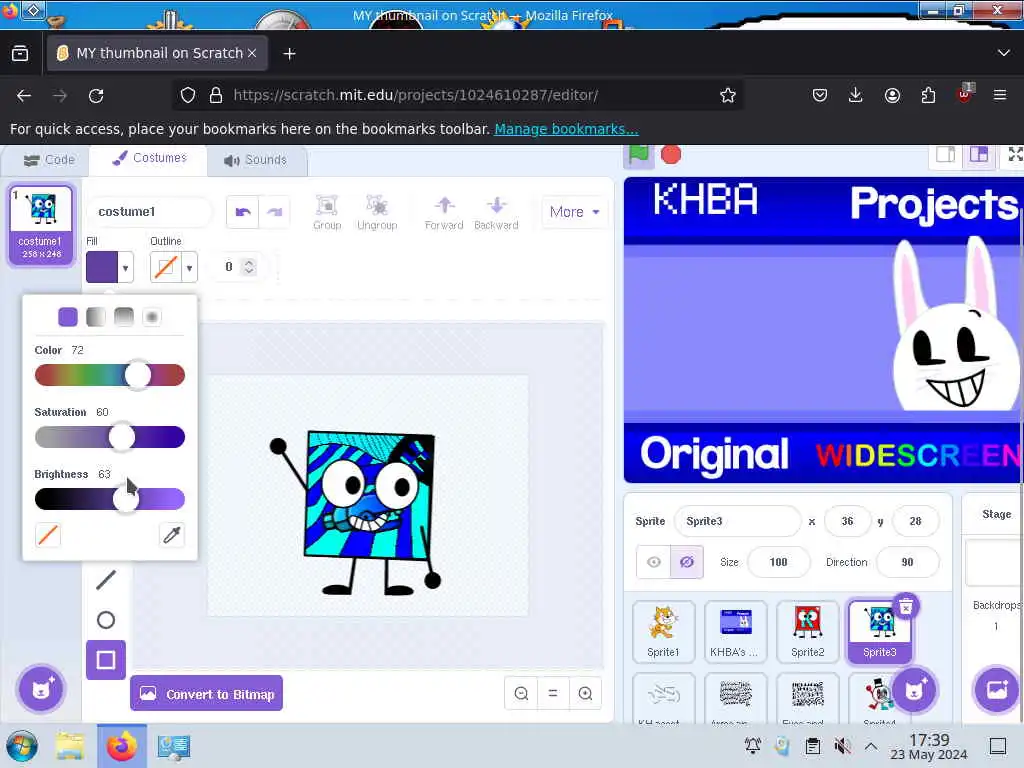Open the Choose a Sprite button
Image resolution: width=1024 pixels, height=768 pixels.
coord(914,689)
